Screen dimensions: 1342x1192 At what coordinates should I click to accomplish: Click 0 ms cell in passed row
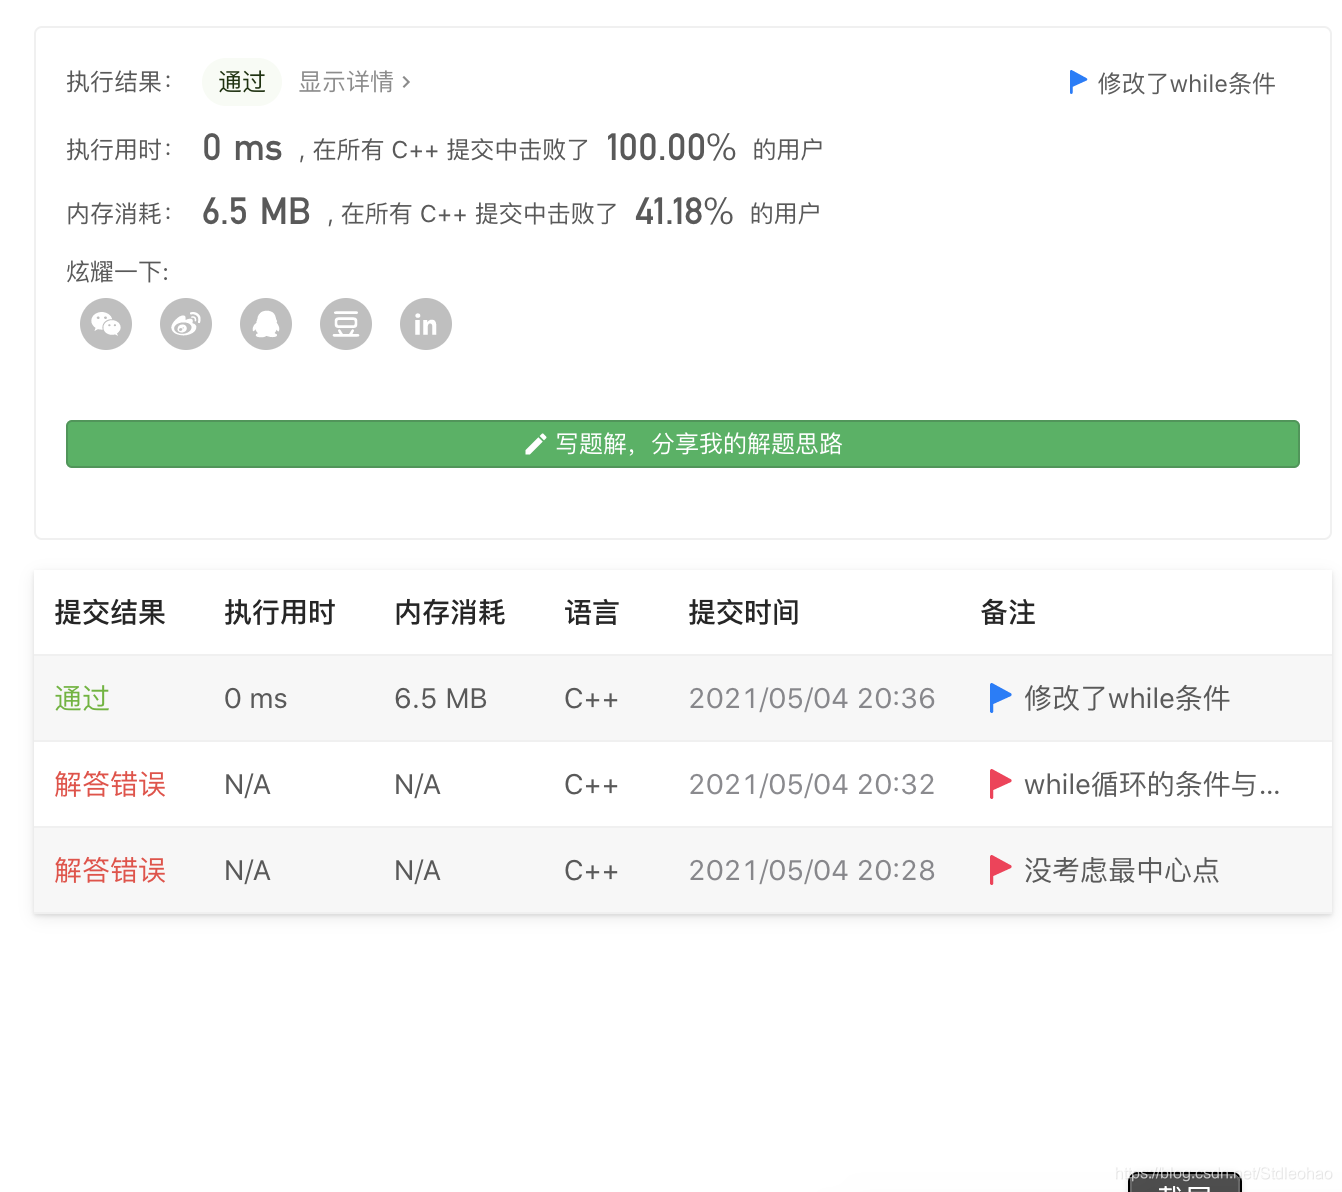(256, 698)
